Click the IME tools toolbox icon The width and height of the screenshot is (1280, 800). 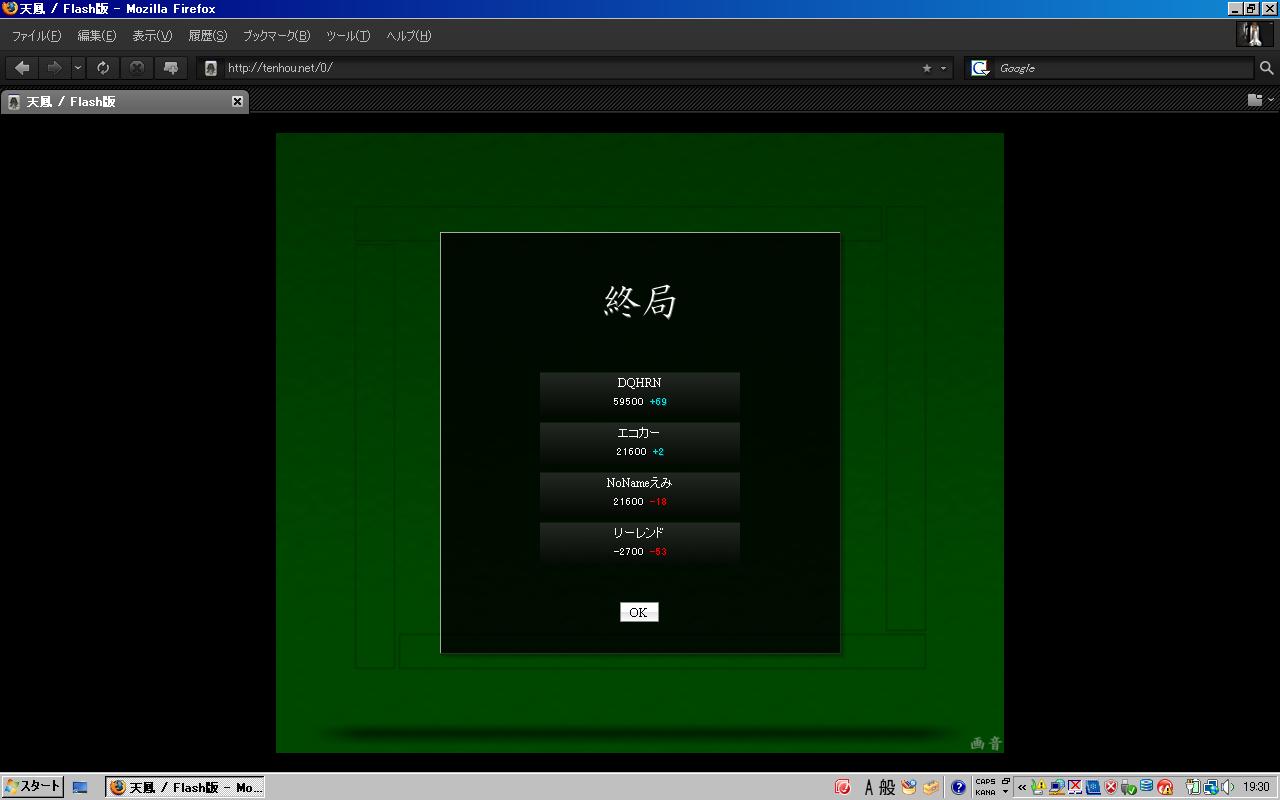tap(931, 787)
